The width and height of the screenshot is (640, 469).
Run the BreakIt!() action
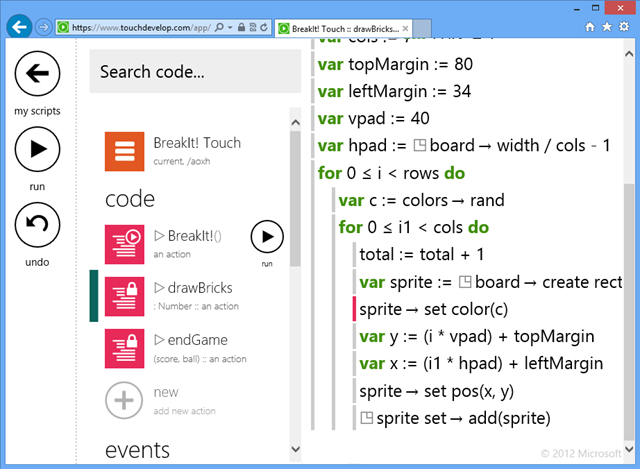[267, 237]
